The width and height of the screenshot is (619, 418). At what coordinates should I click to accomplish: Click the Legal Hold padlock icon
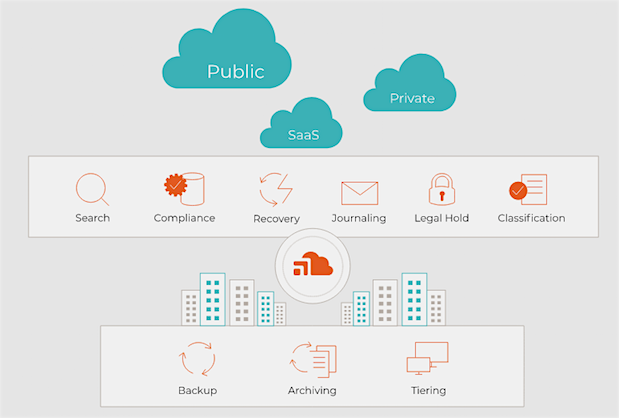coord(442,189)
